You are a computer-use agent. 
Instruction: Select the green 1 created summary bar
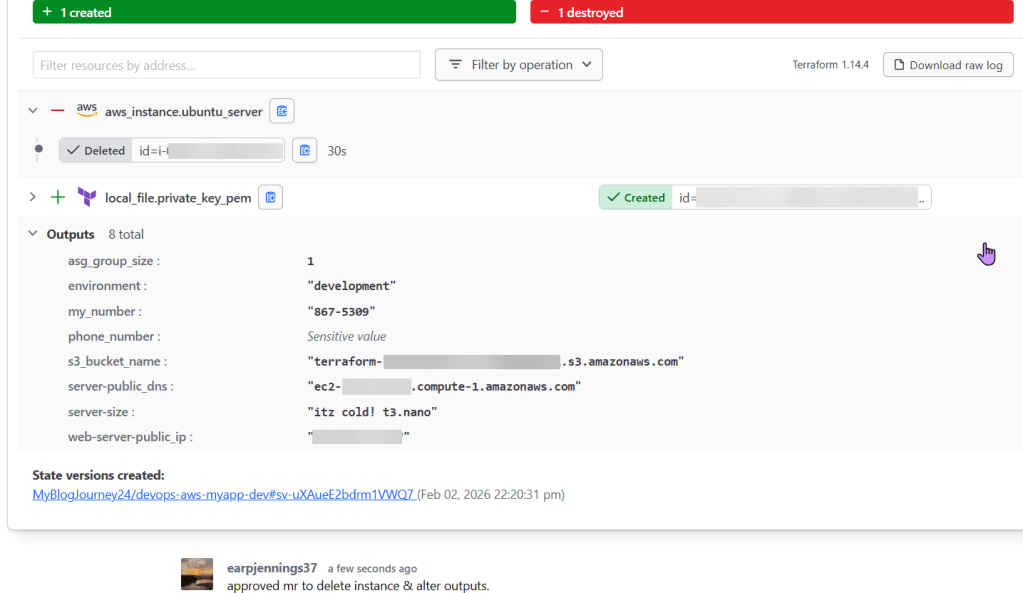pyautogui.click(x=274, y=12)
